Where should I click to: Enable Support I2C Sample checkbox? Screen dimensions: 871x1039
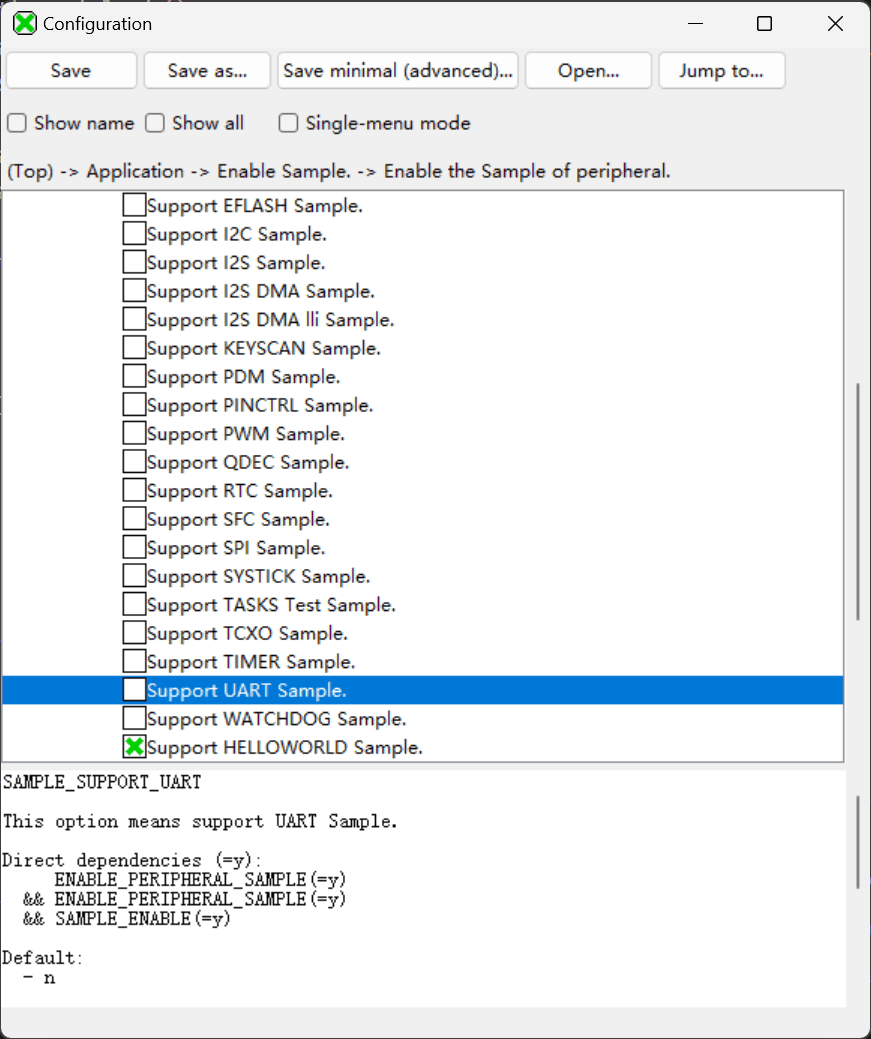[x=134, y=234]
